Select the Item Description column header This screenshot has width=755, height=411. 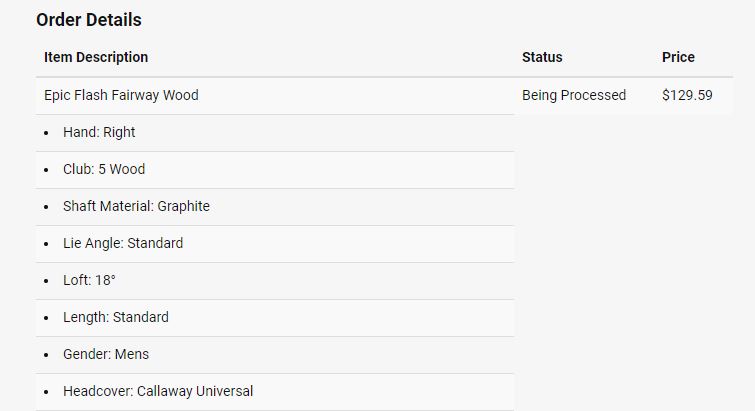[96, 57]
